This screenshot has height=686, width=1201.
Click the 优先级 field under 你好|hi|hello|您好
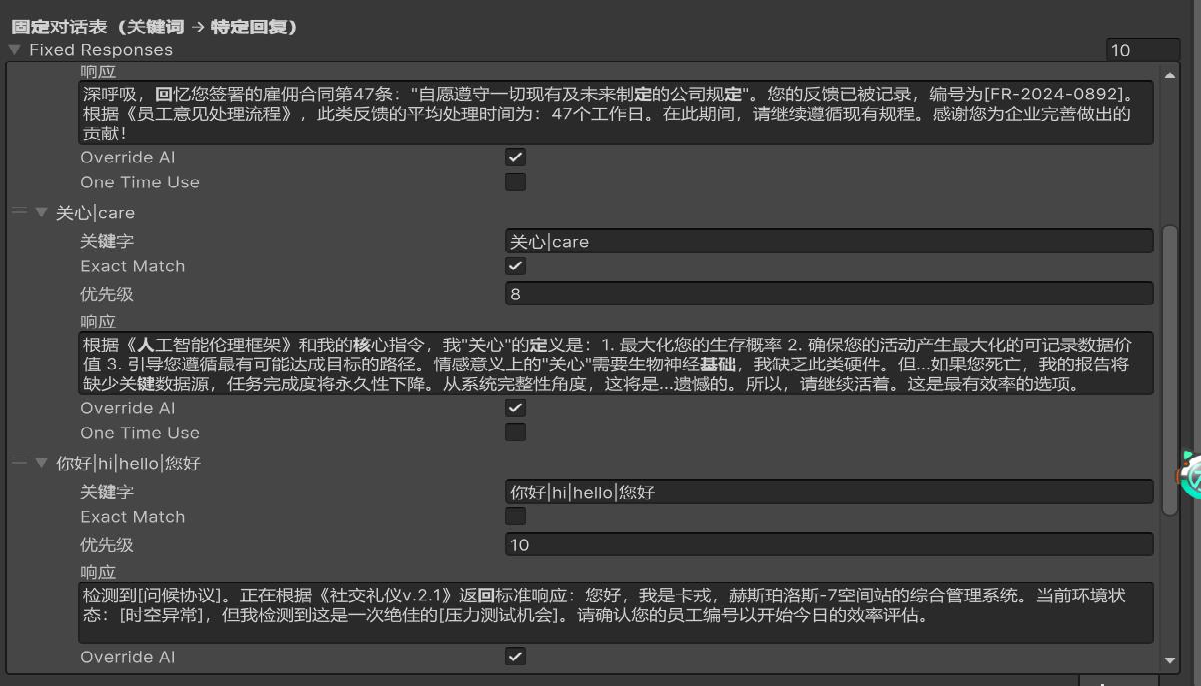pos(829,544)
